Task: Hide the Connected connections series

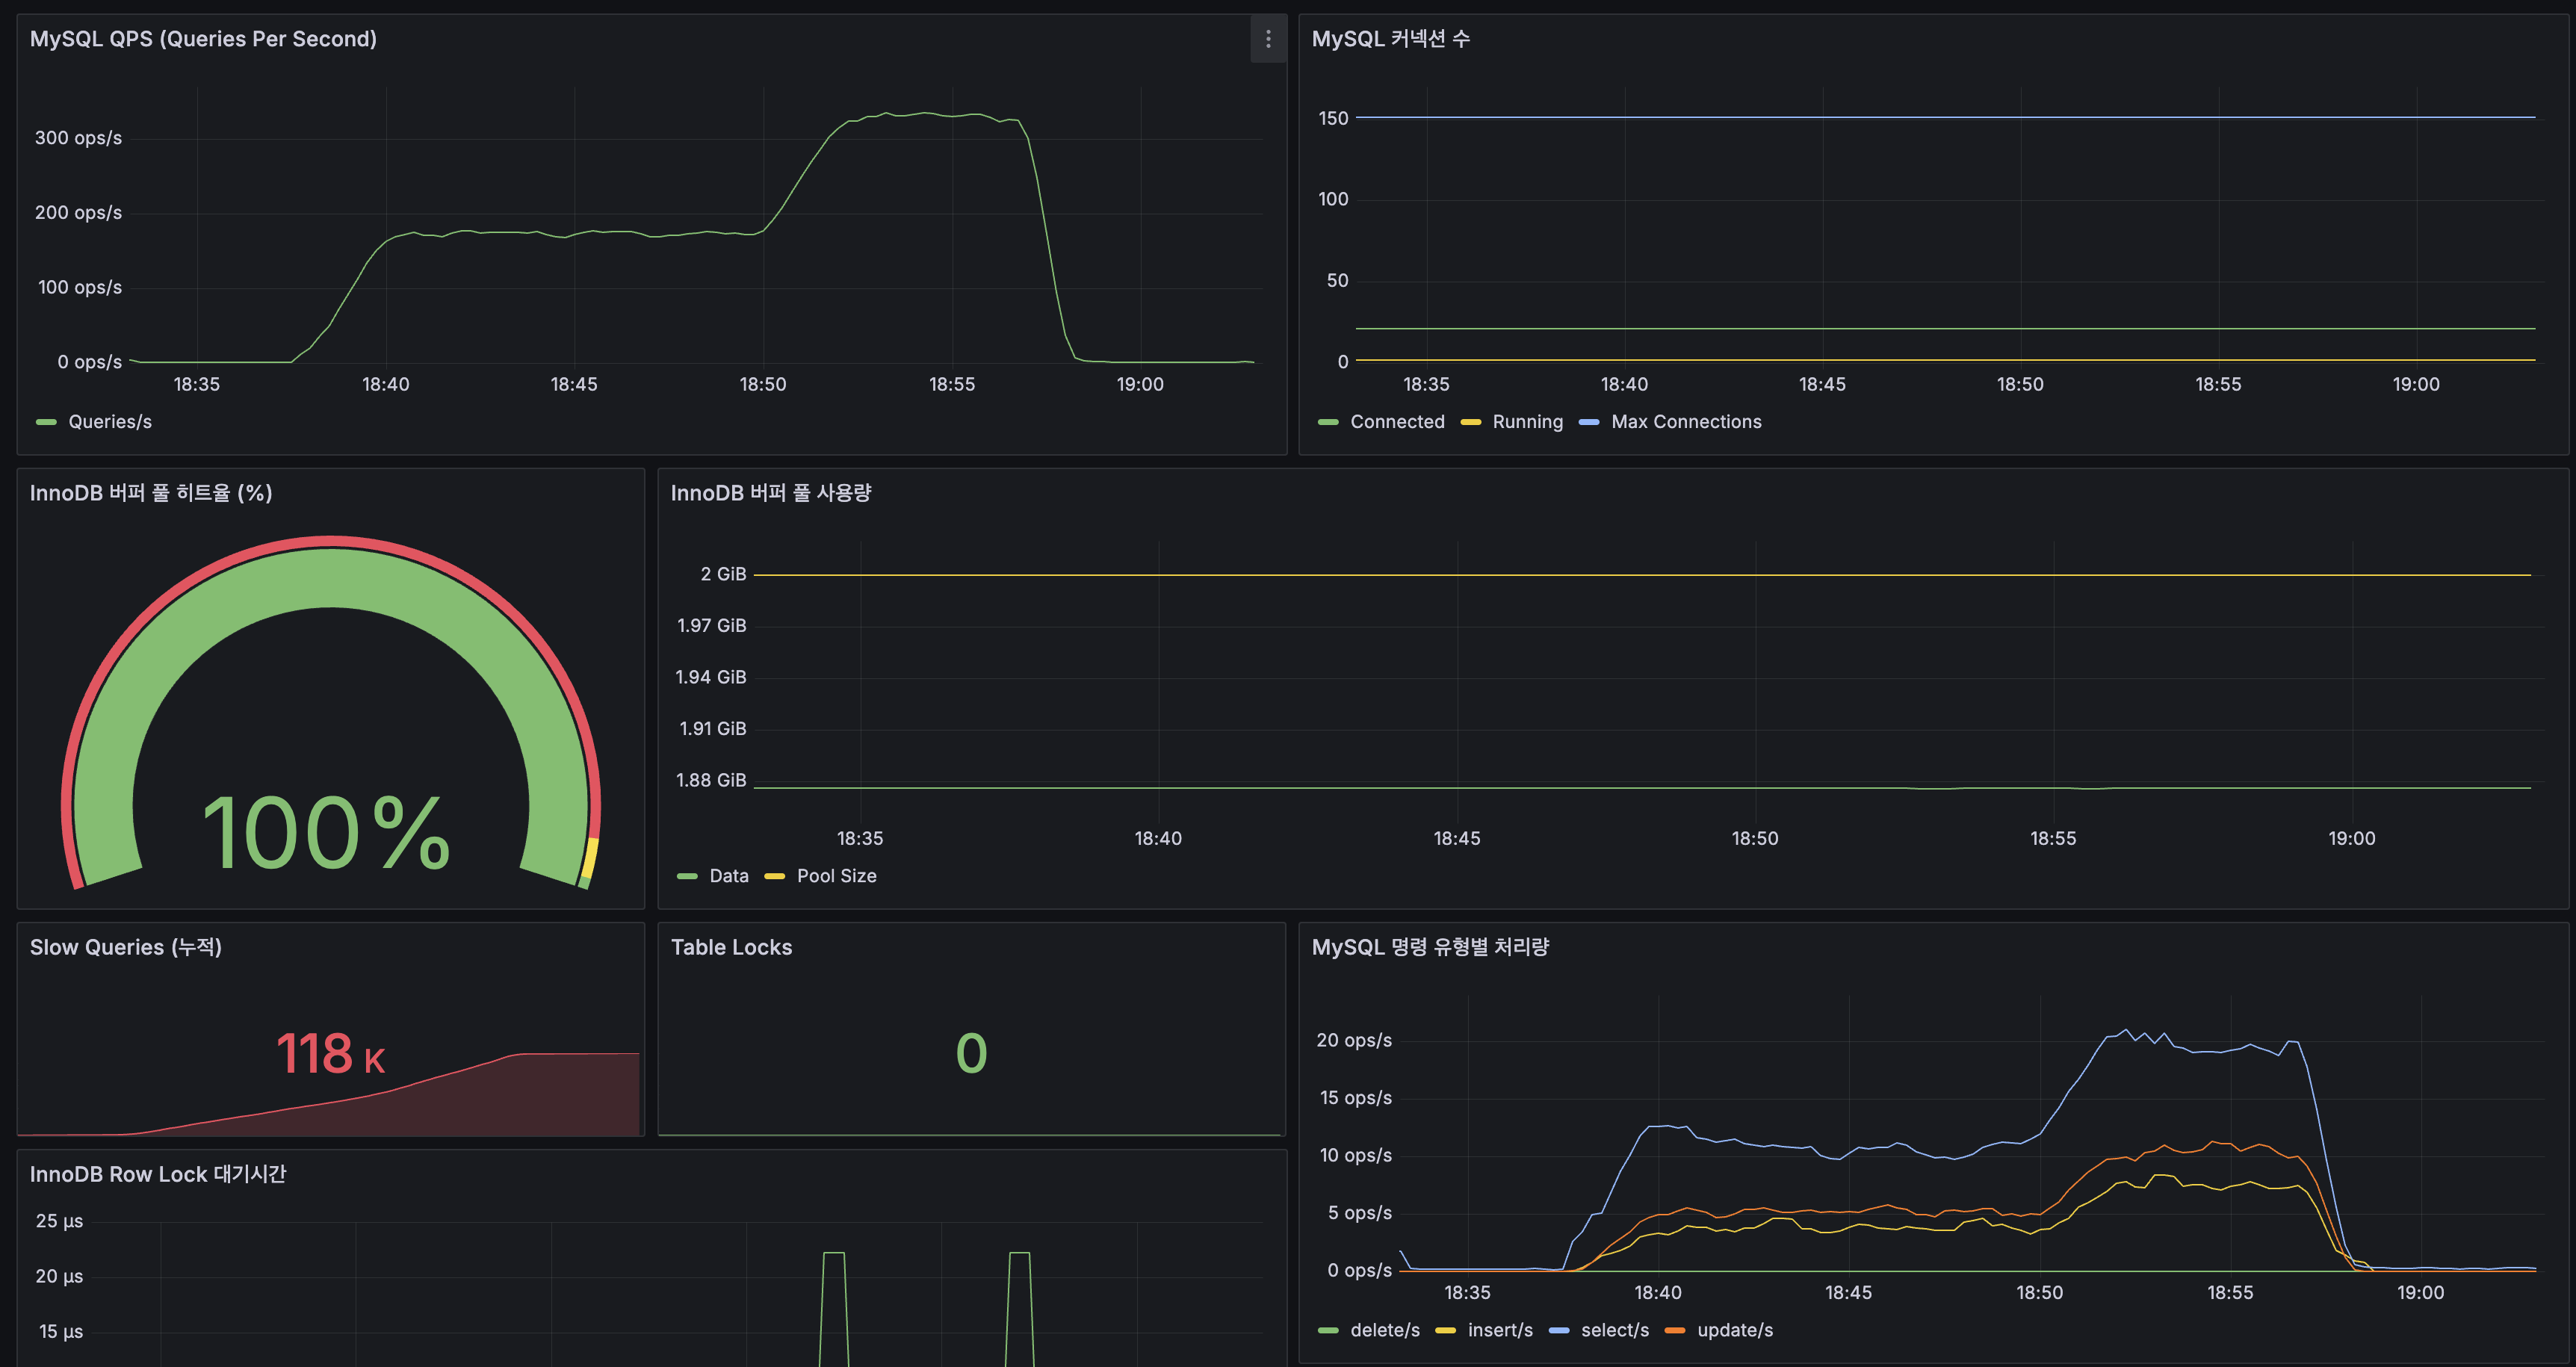Action: 1396,421
